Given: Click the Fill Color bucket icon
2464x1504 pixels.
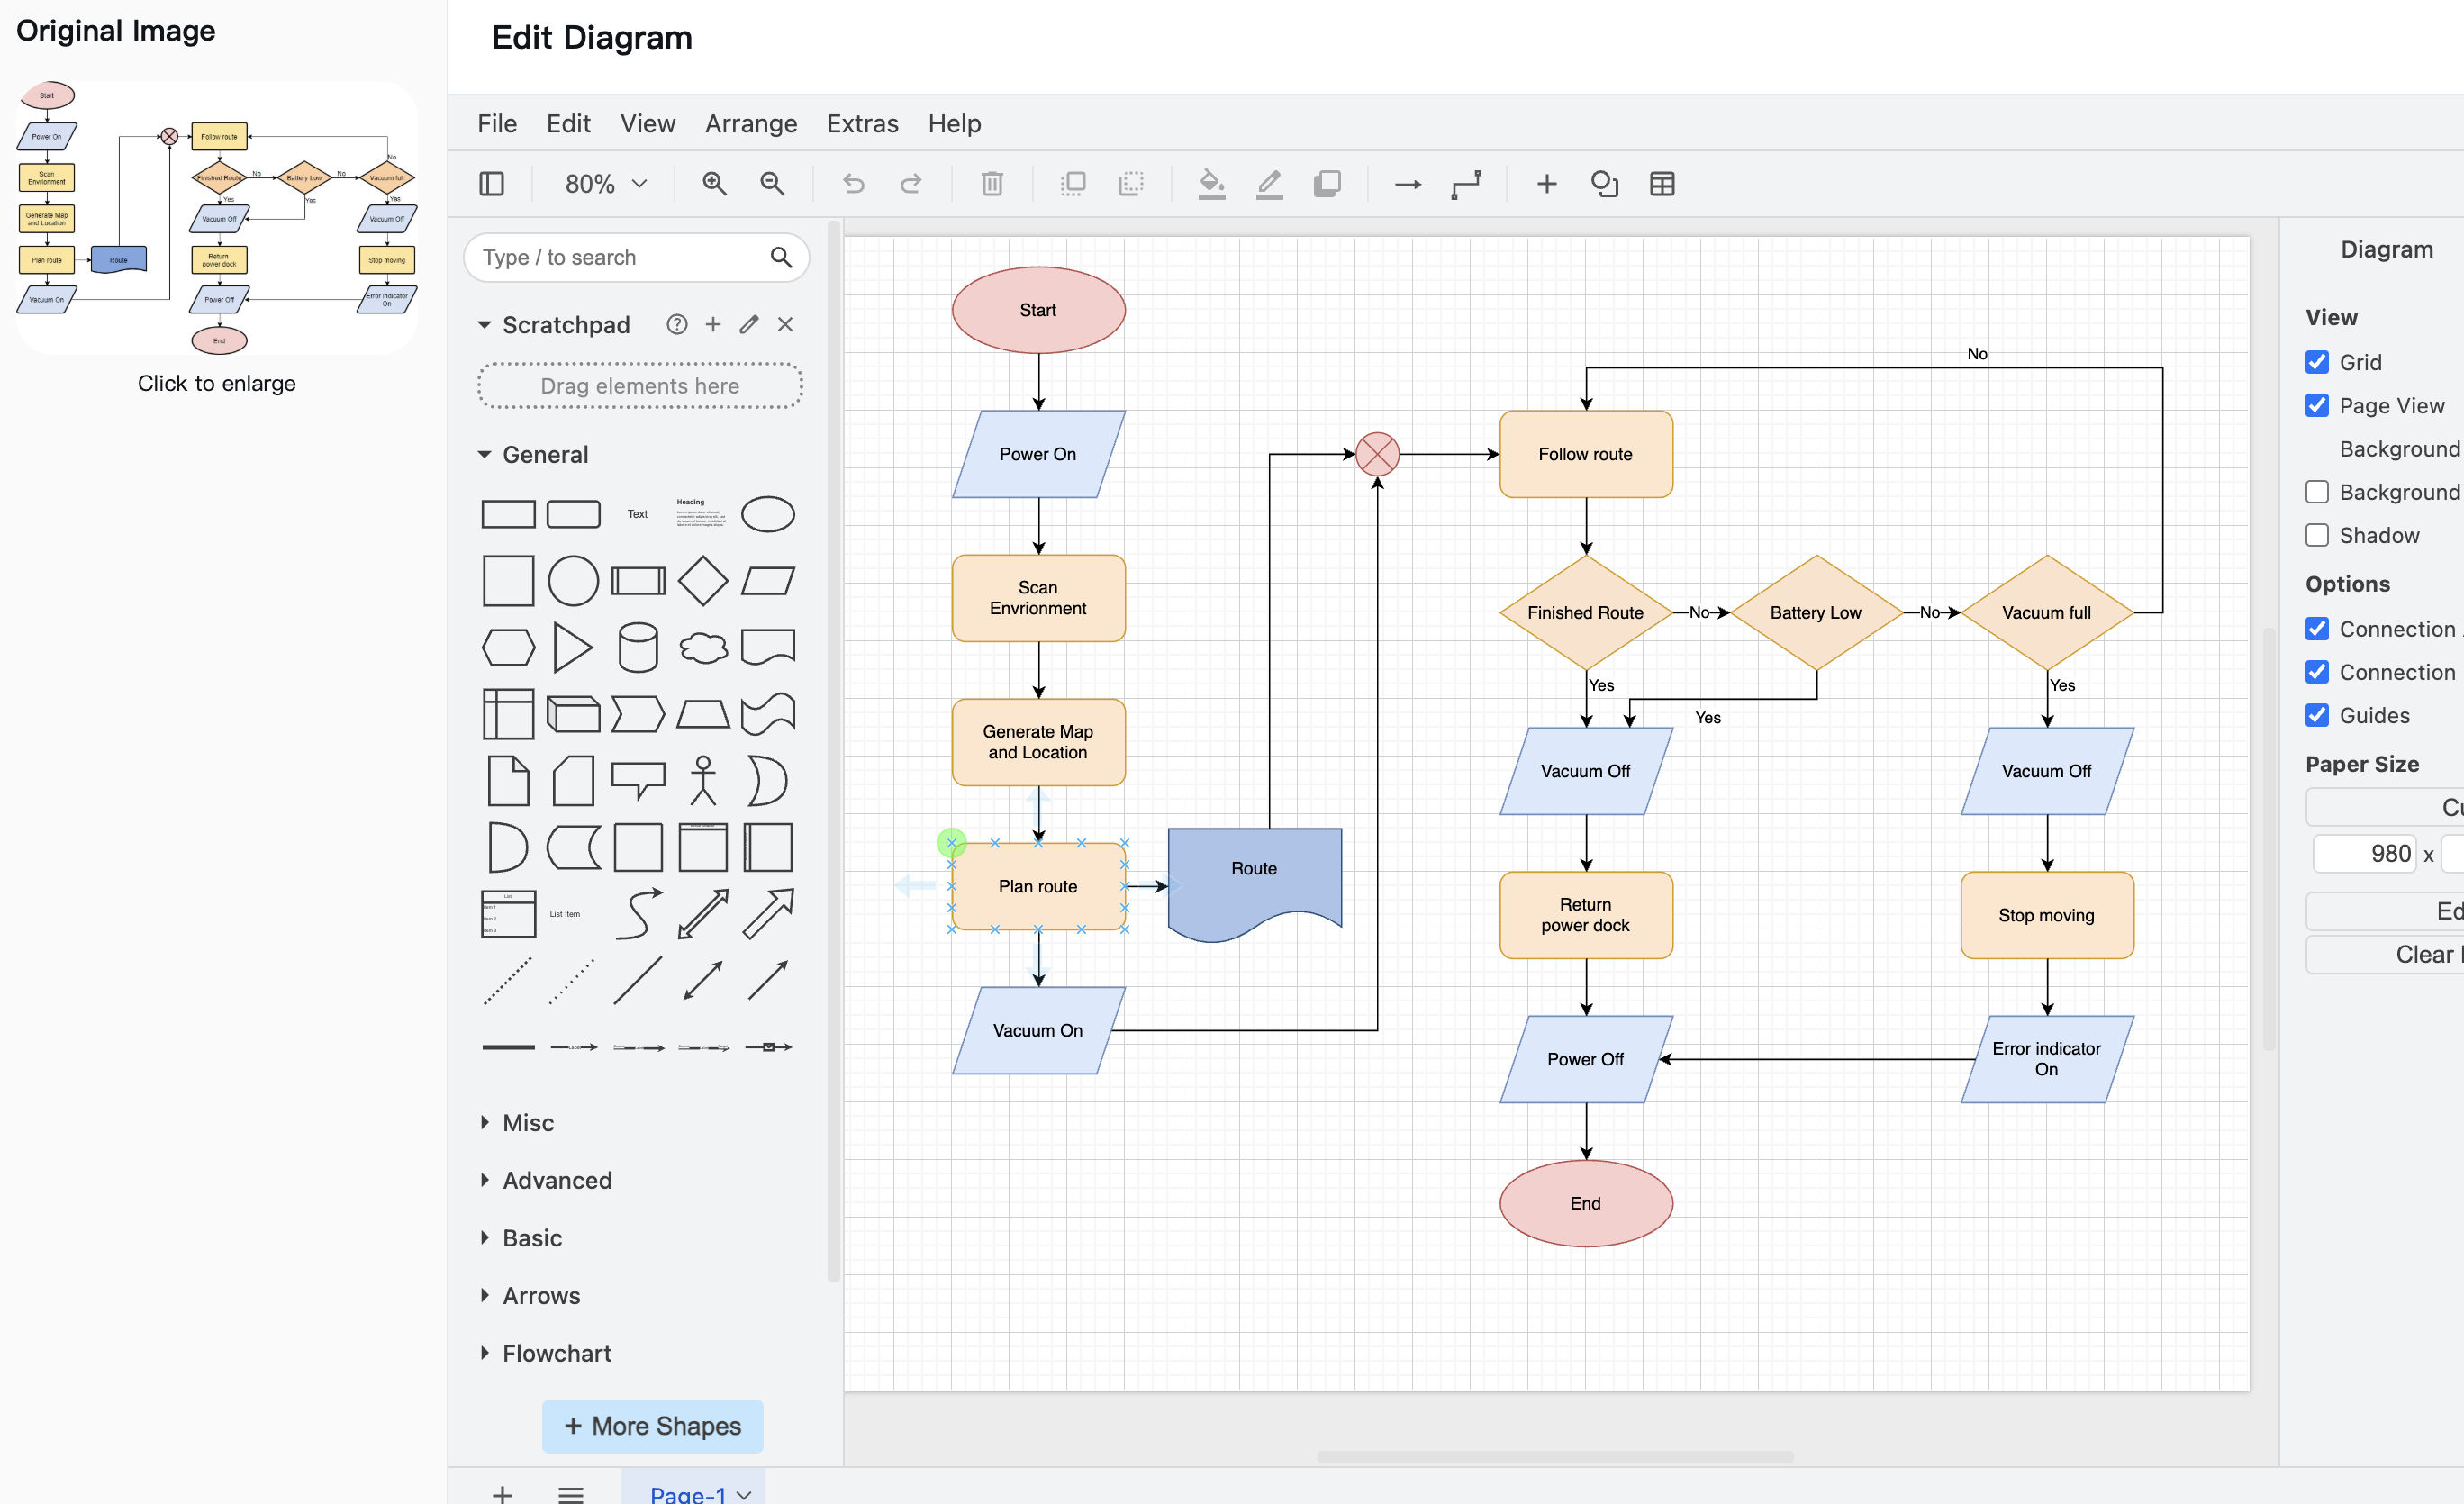Looking at the screenshot, I should pyautogui.click(x=1211, y=184).
